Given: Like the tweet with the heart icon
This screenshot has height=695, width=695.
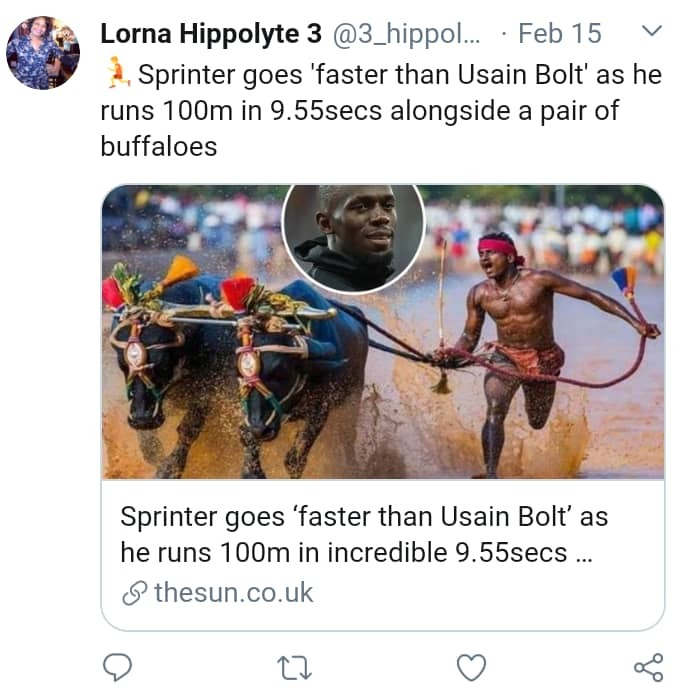Looking at the screenshot, I should coord(471,667).
